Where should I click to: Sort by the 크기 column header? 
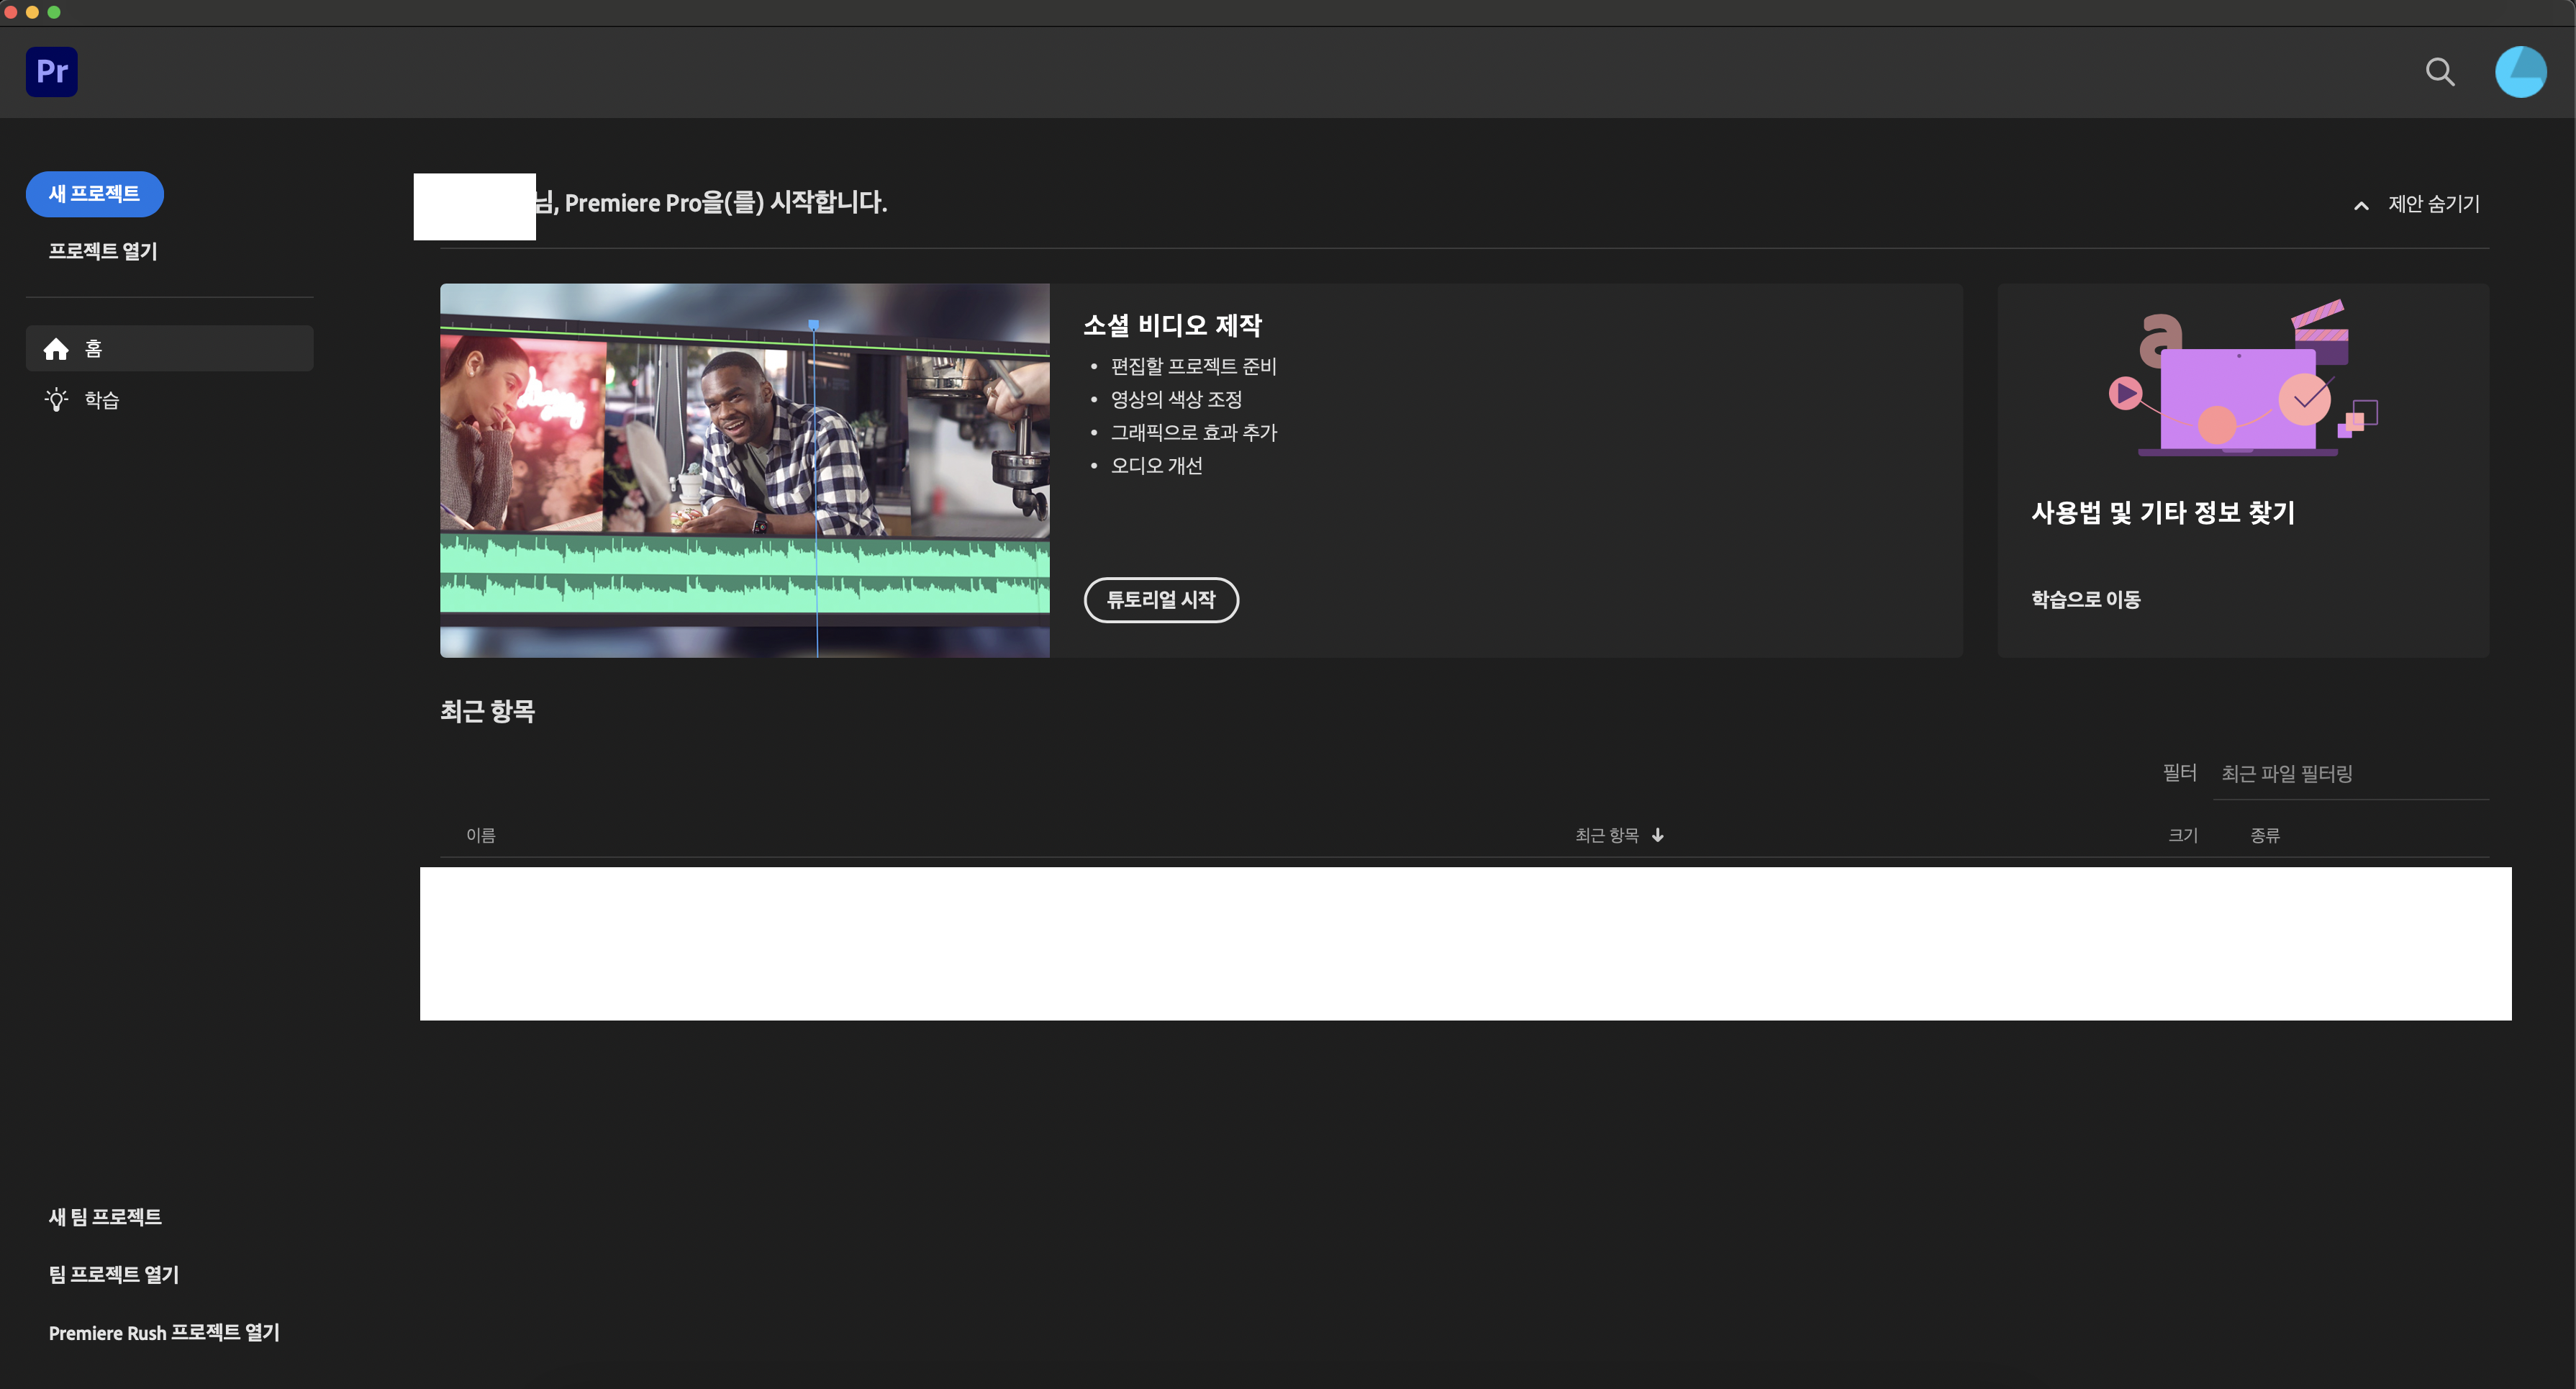[2183, 835]
